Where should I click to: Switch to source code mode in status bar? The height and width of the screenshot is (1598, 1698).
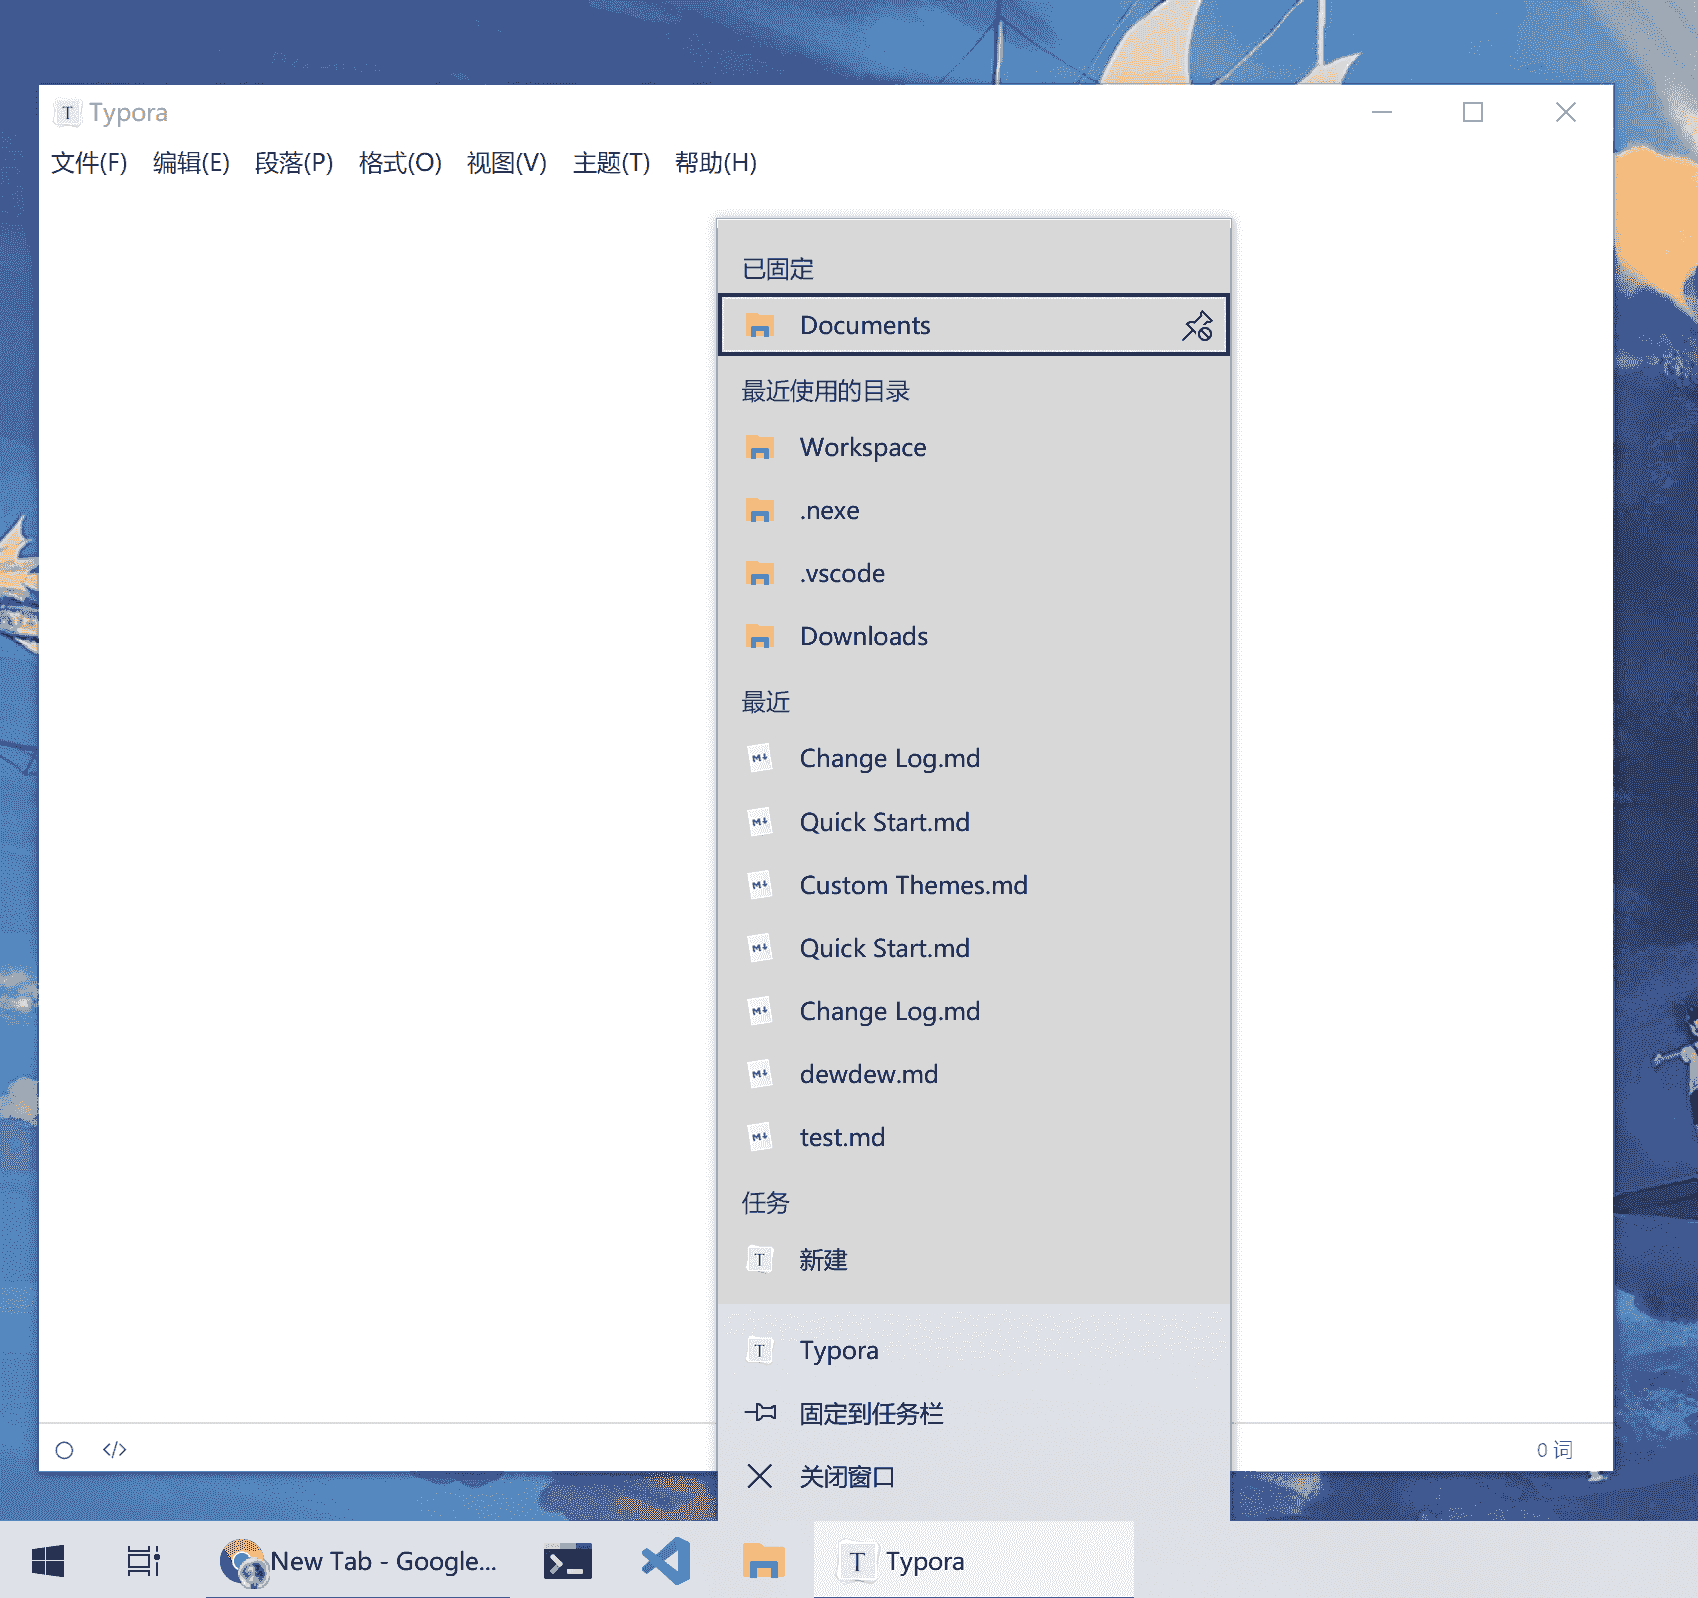(114, 1450)
